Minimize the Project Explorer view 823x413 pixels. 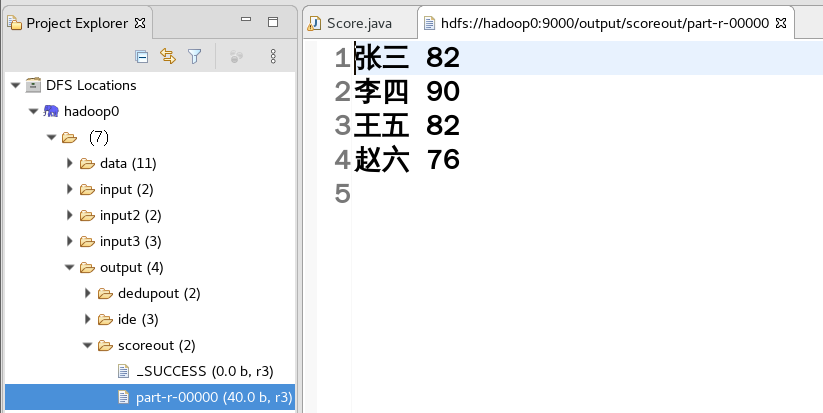click(246, 20)
